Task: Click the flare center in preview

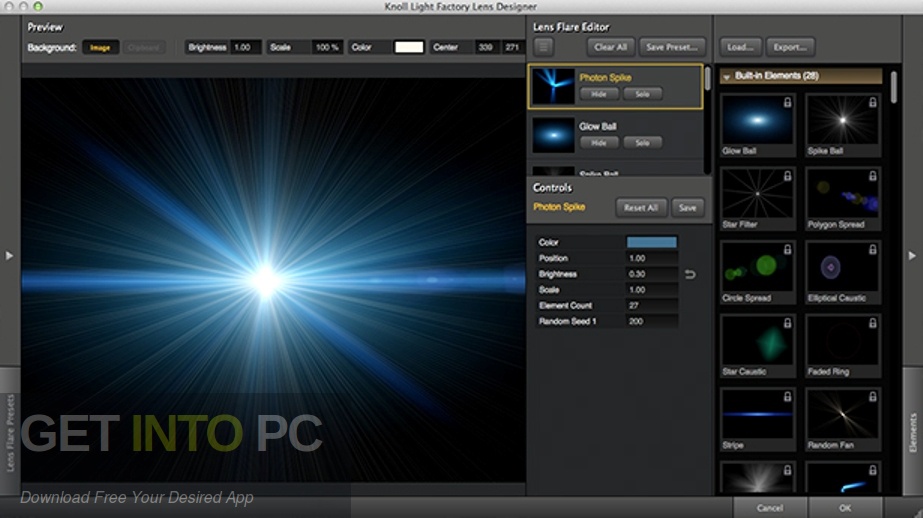Action: (x=265, y=281)
